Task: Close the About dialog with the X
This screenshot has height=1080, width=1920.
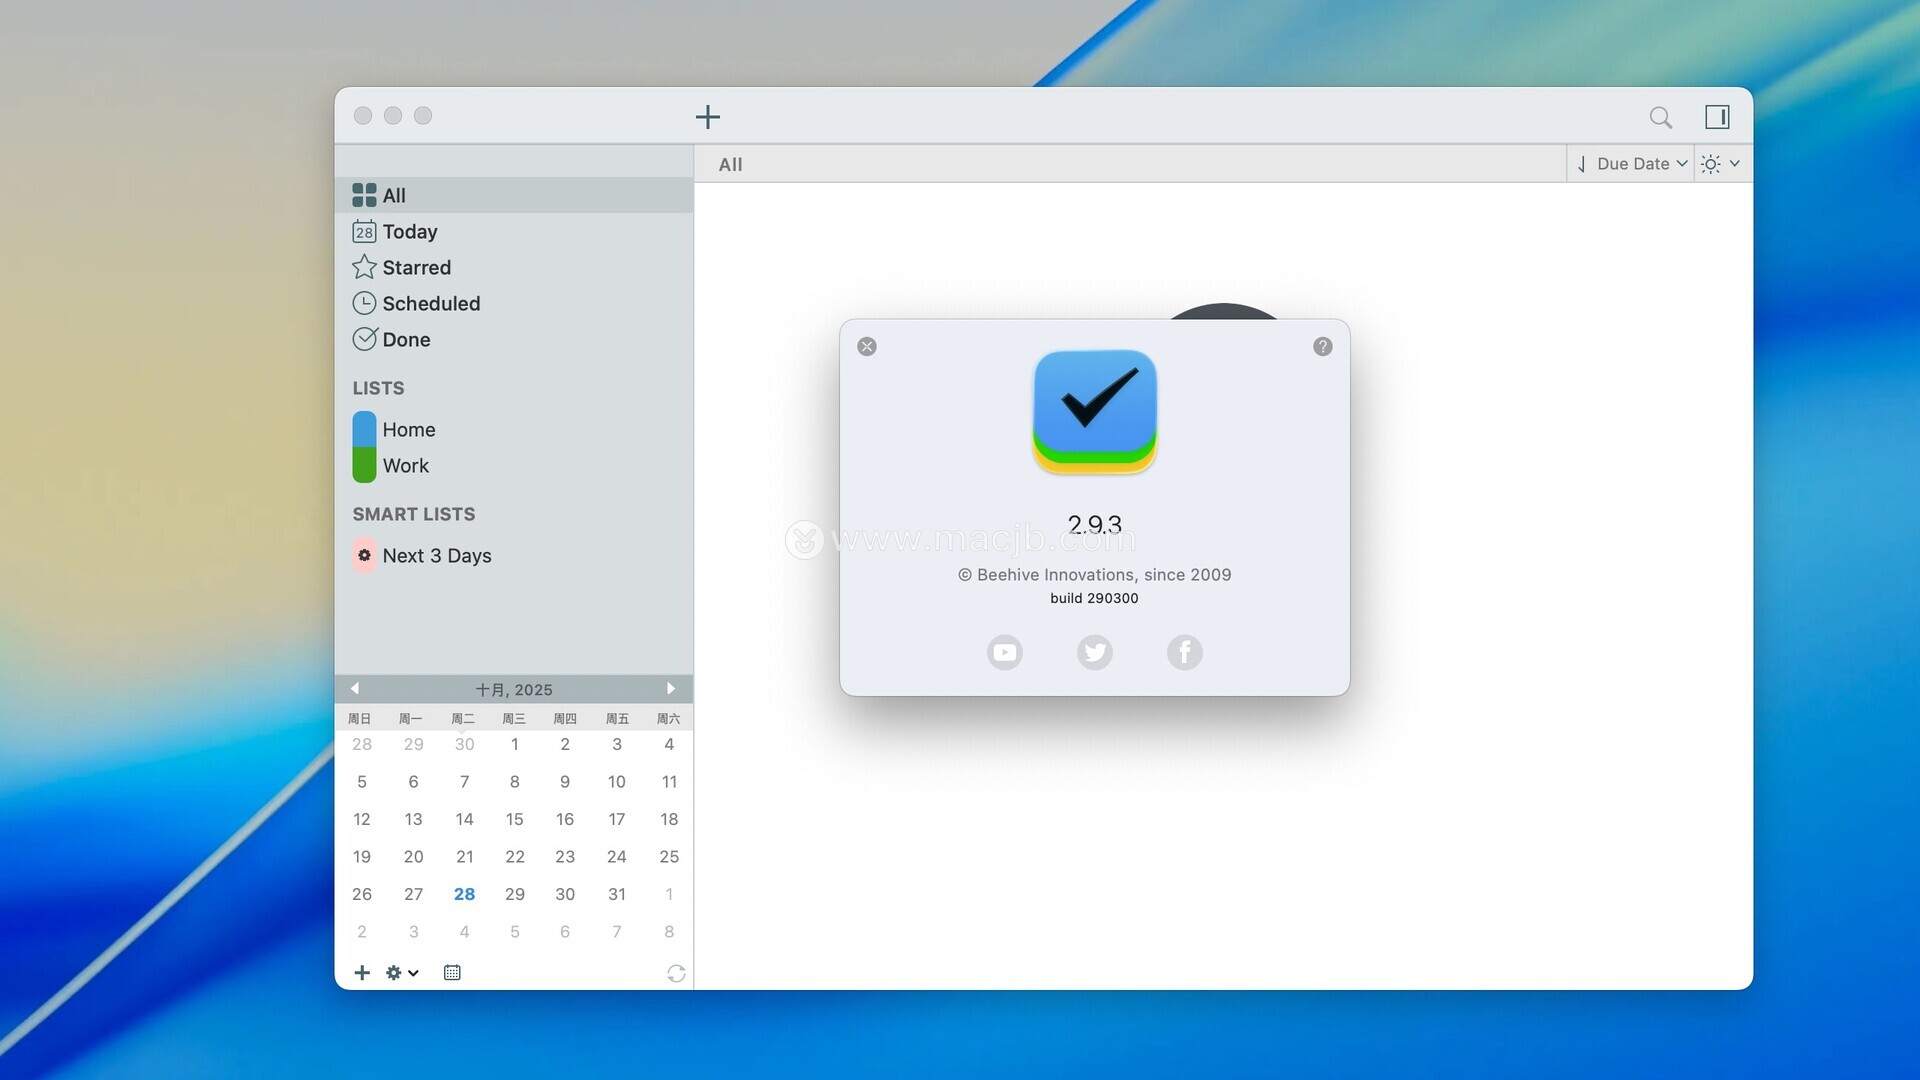Action: click(867, 346)
